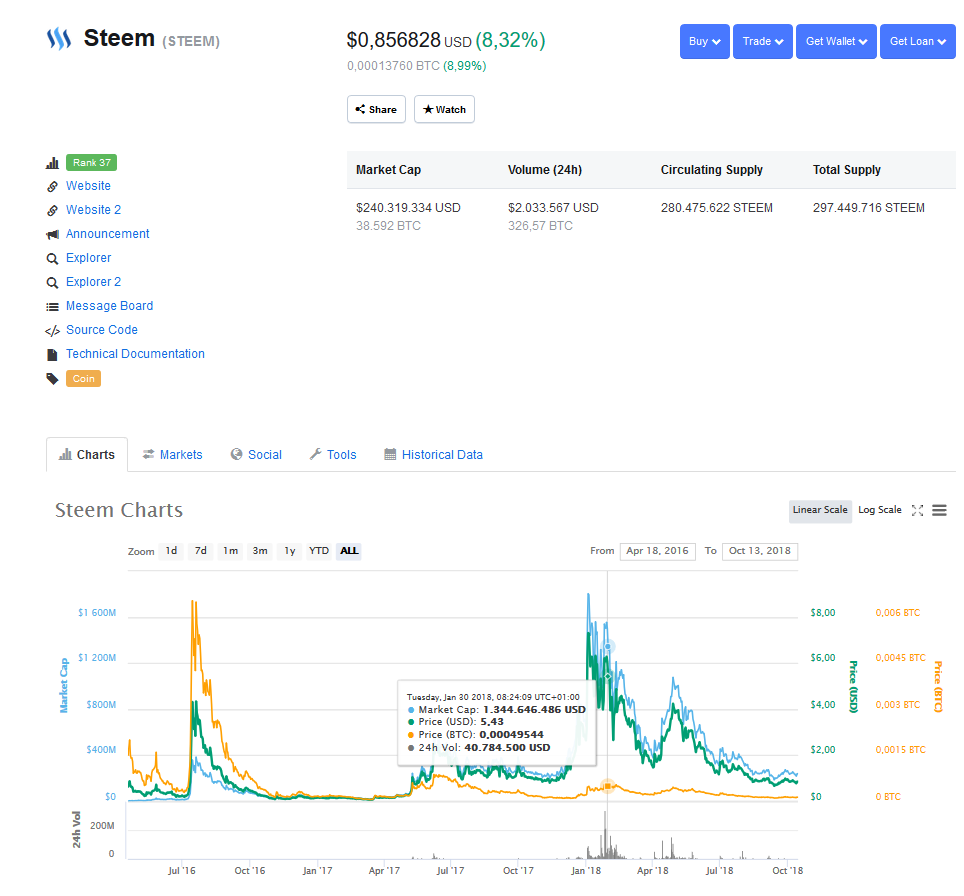Switch to the Historical Data tab

click(433, 455)
